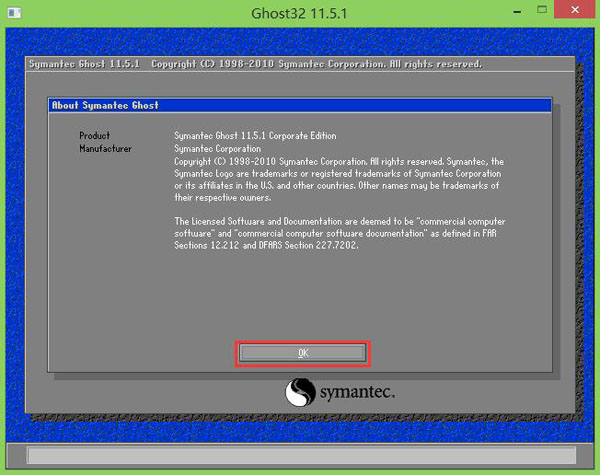Screen dimensions: 600x475
Task: Maximize the Ghost32 11.5.1 window
Action: tap(542, 10)
